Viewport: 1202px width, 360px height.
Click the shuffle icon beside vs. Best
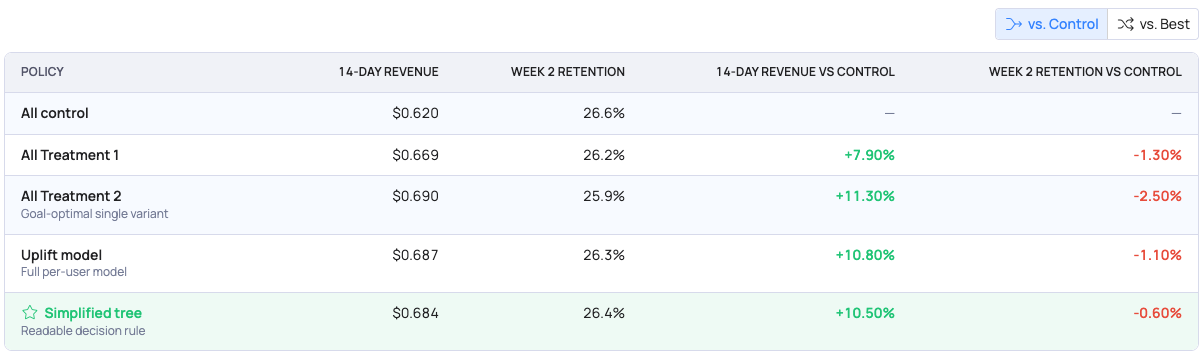1126,24
